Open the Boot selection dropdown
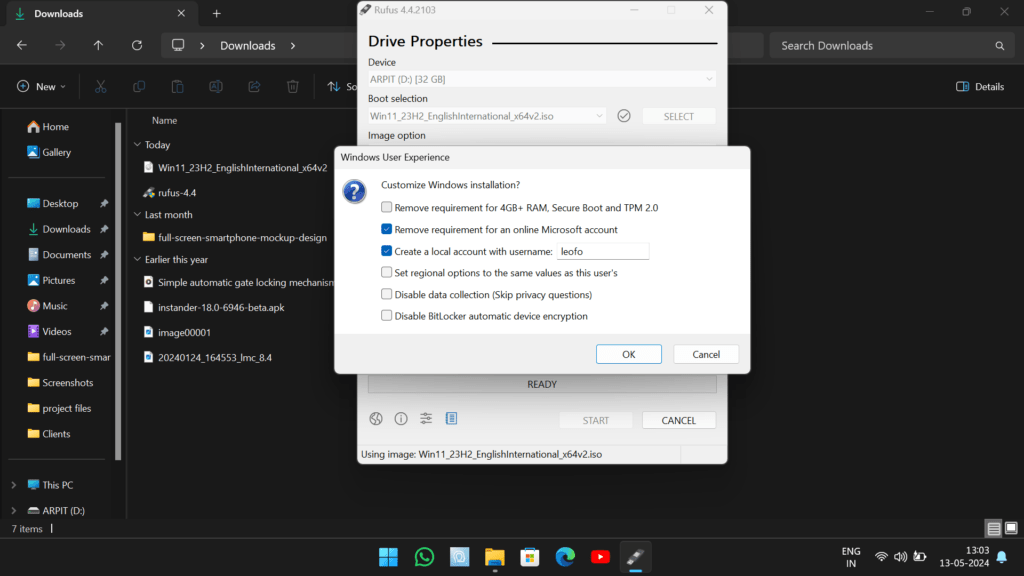The width and height of the screenshot is (1024, 576). pyautogui.click(x=487, y=116)
